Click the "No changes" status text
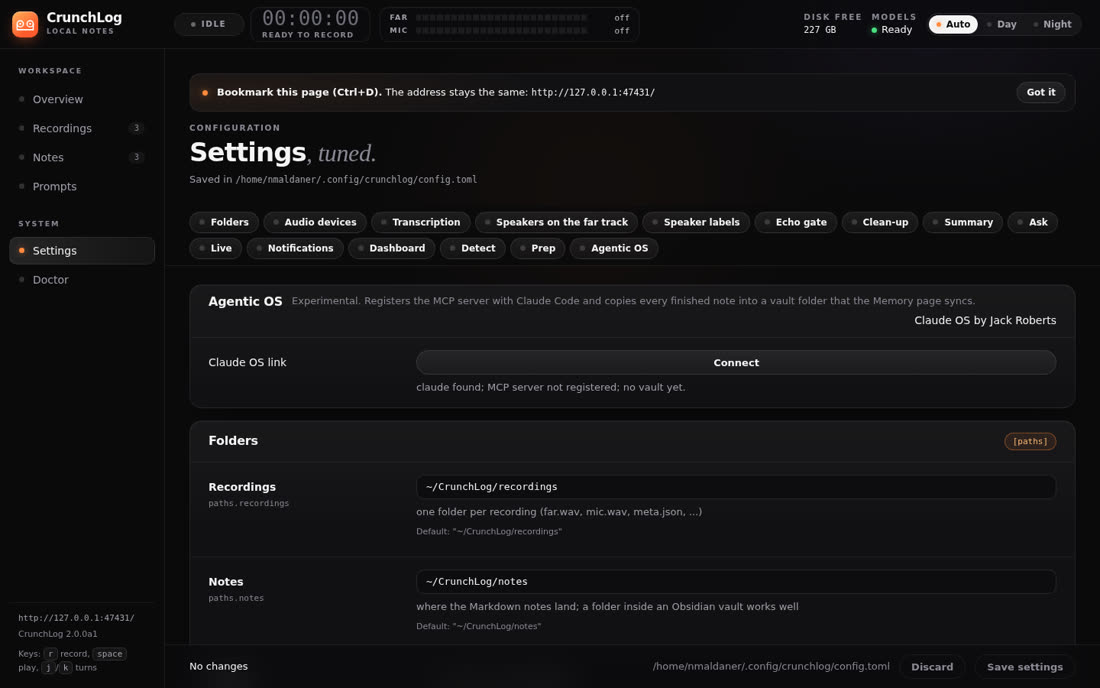 coord(218,667)
